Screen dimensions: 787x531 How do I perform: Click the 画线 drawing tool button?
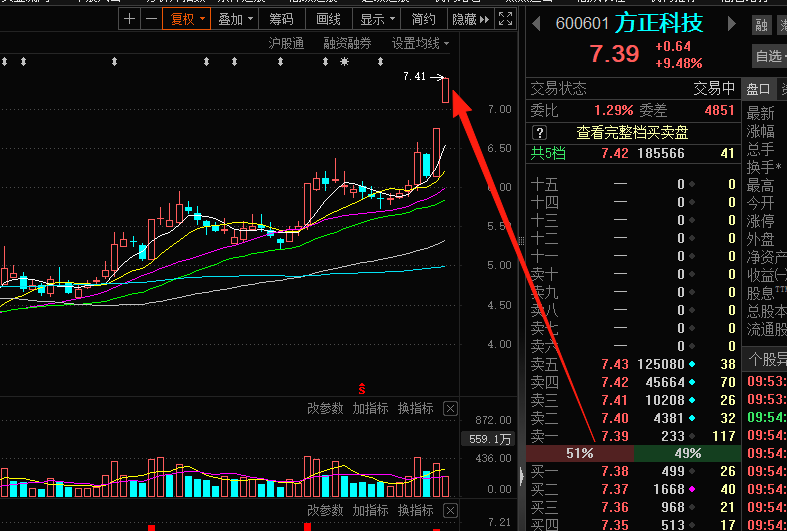pyautogui.click(x=328, y=20)
